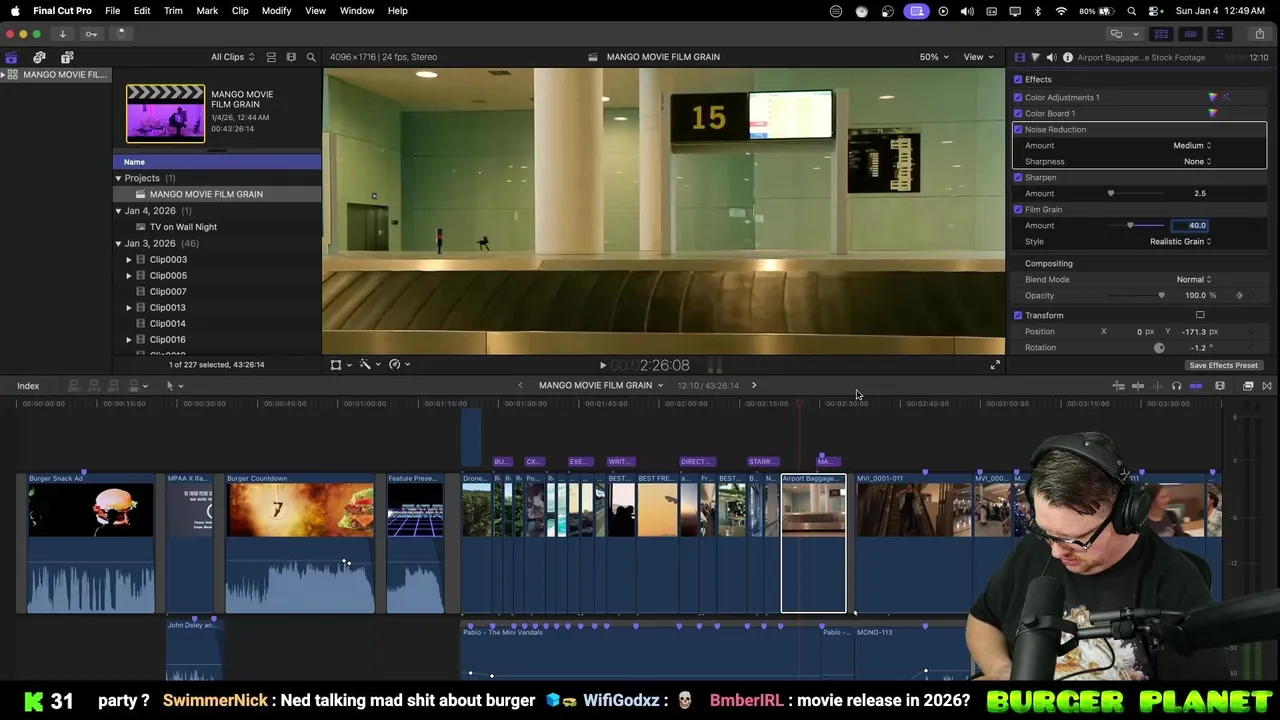Open Noise Reduction Amount Medium dropdown

(1192, 146)
